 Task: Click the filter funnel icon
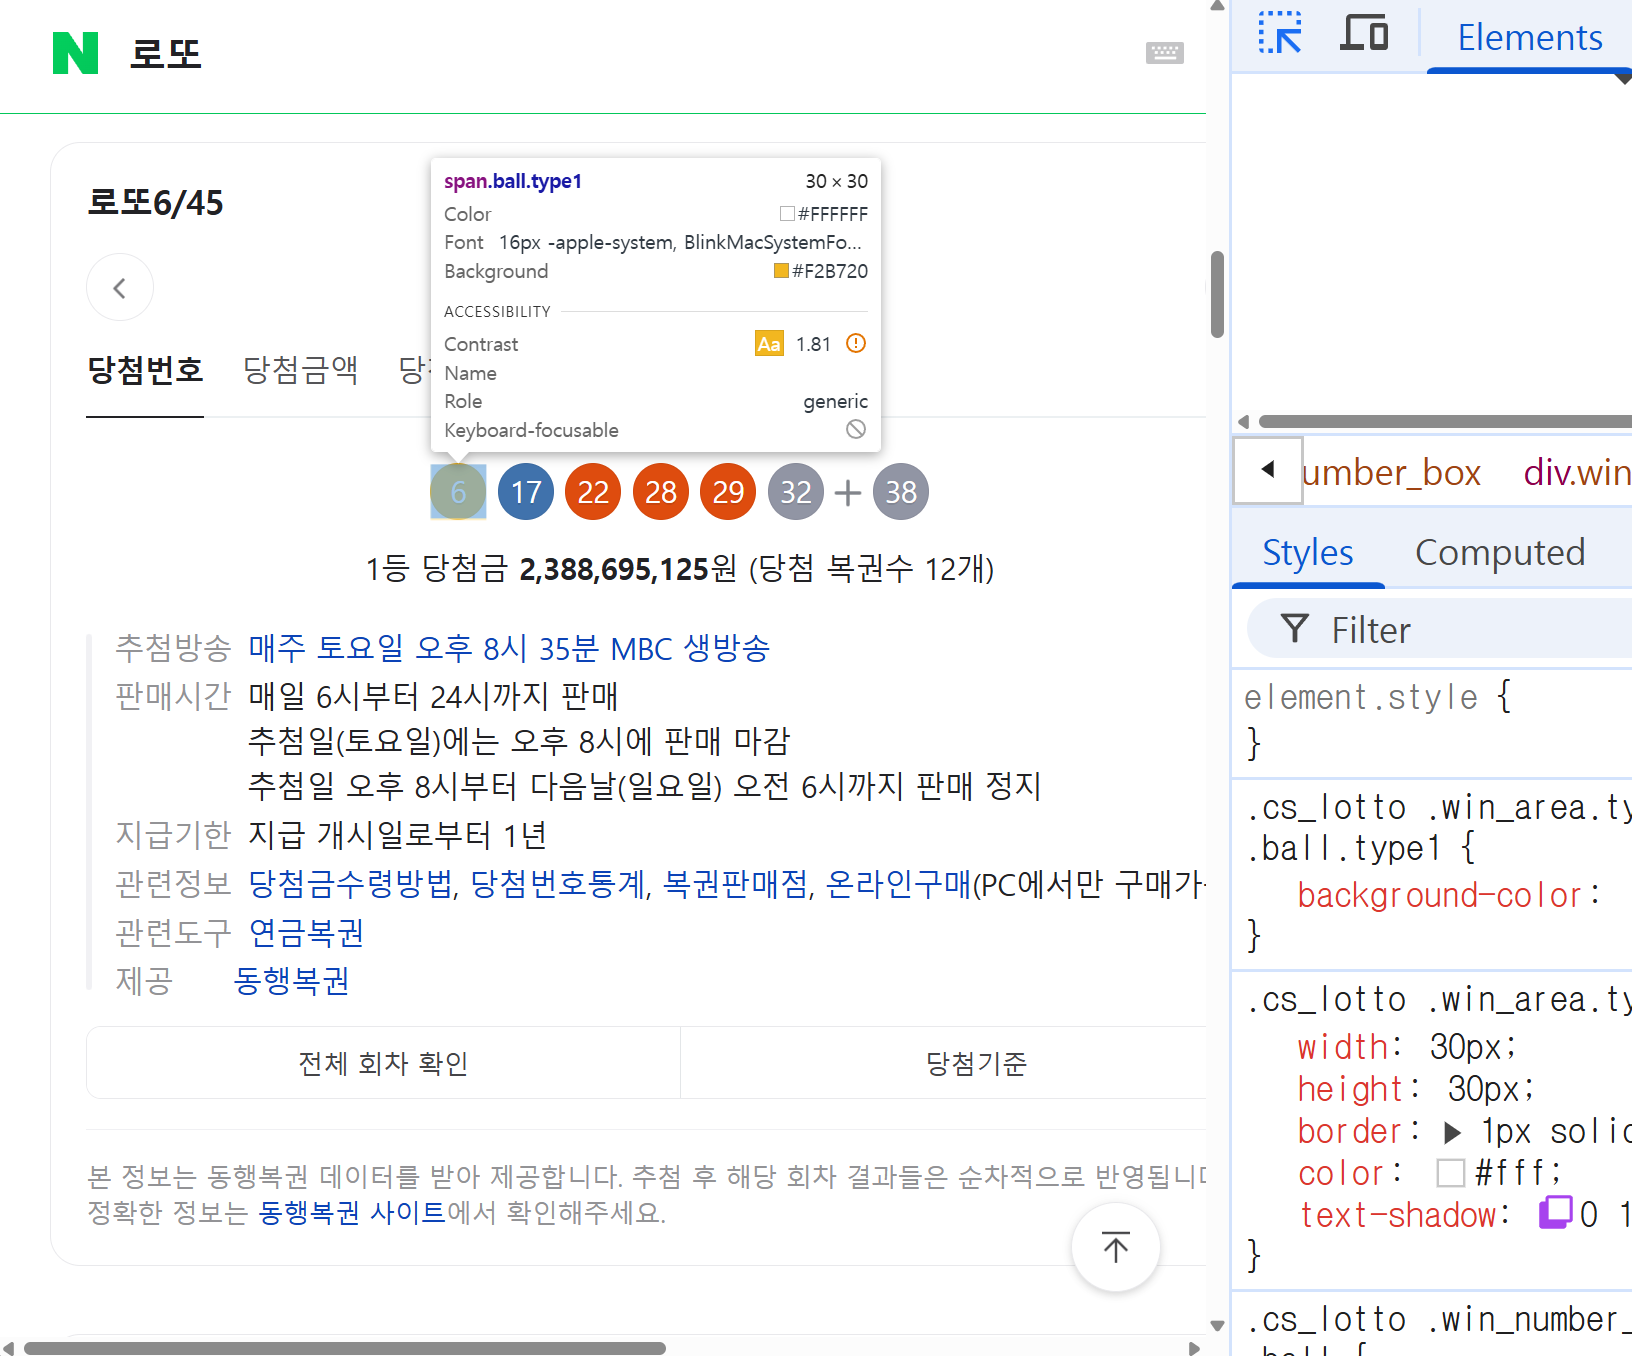click(x=1294, y=629)
